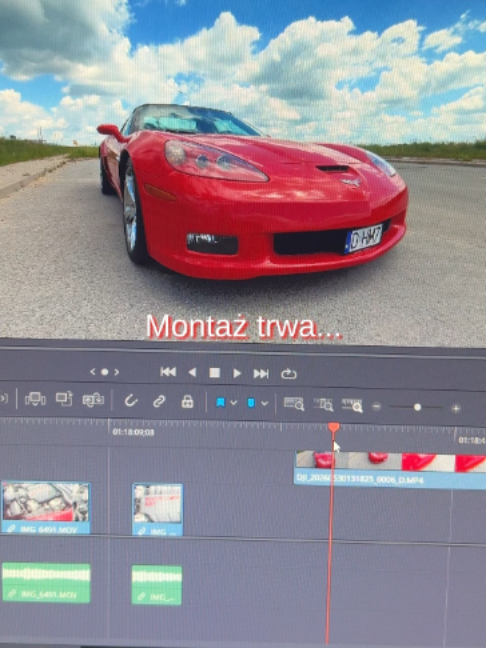Toggle the position lock padlock icon

point(188,401)
